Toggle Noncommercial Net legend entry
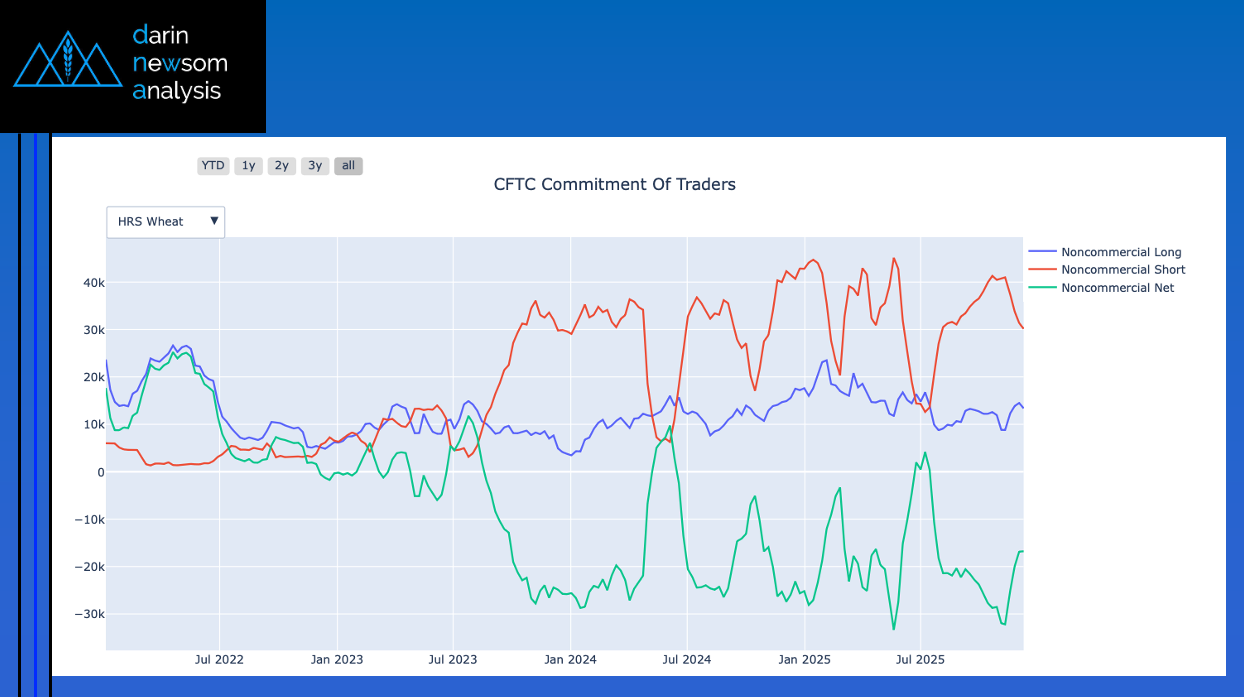This screenshot has height=697, width=1244. tap(1117, 288)
